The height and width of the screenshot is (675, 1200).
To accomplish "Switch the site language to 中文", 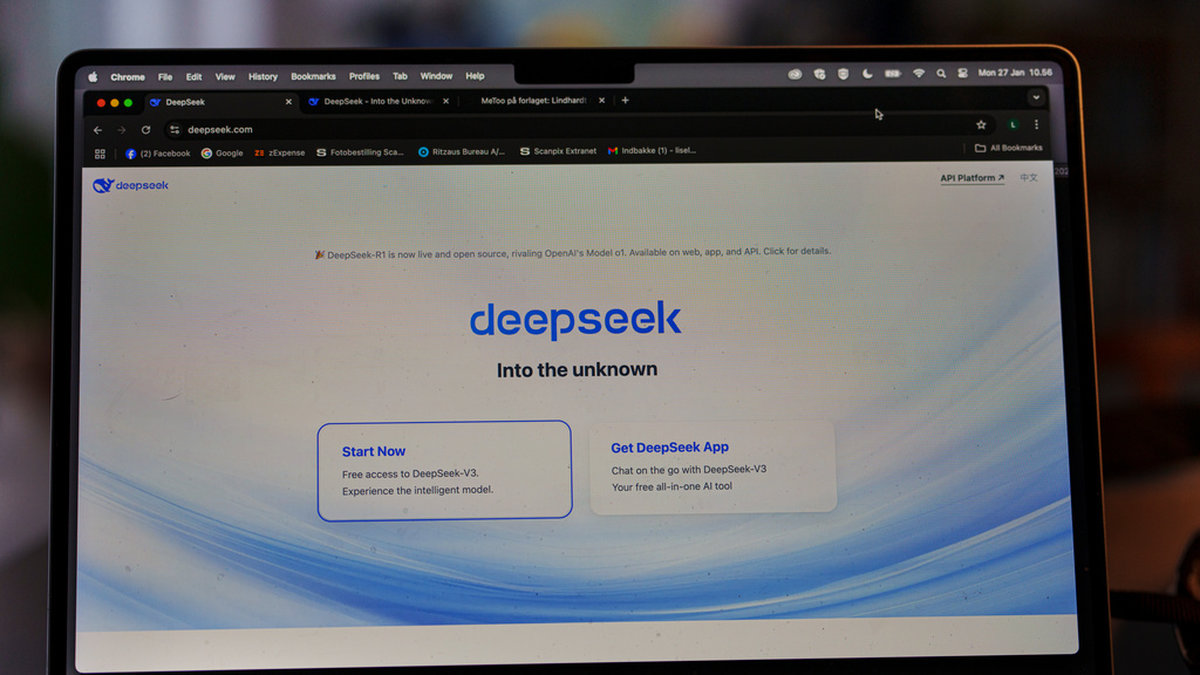I will tap(1029, 177).
